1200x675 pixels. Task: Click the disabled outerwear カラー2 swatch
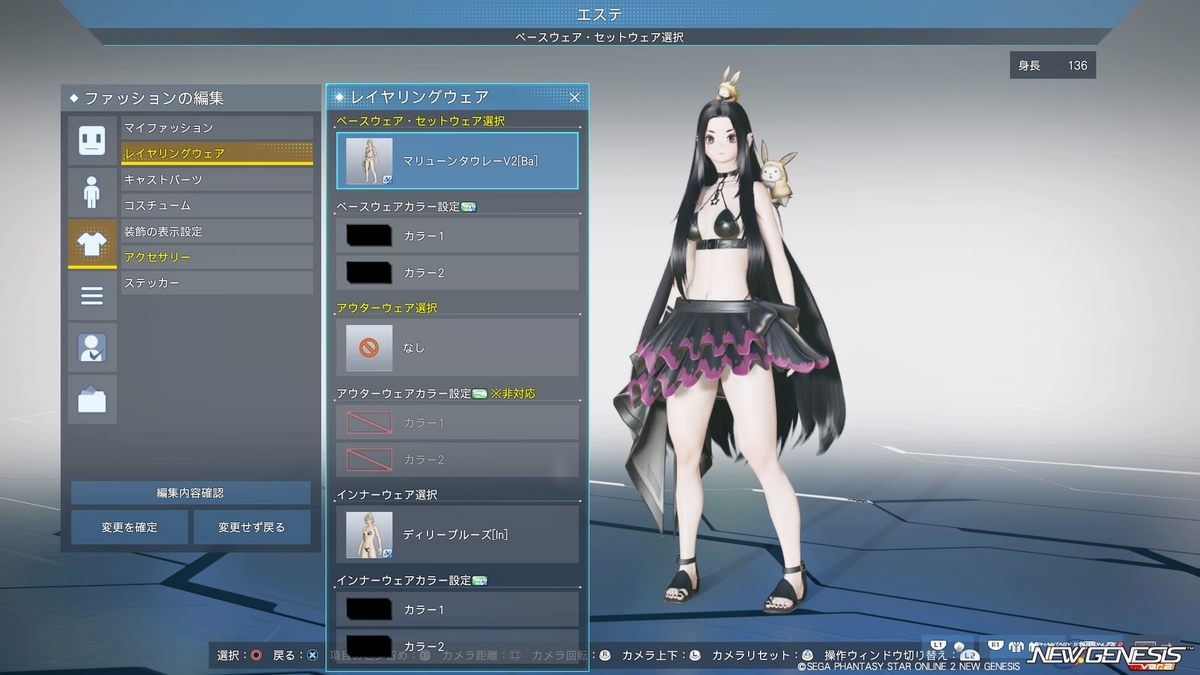pos(368,459)
